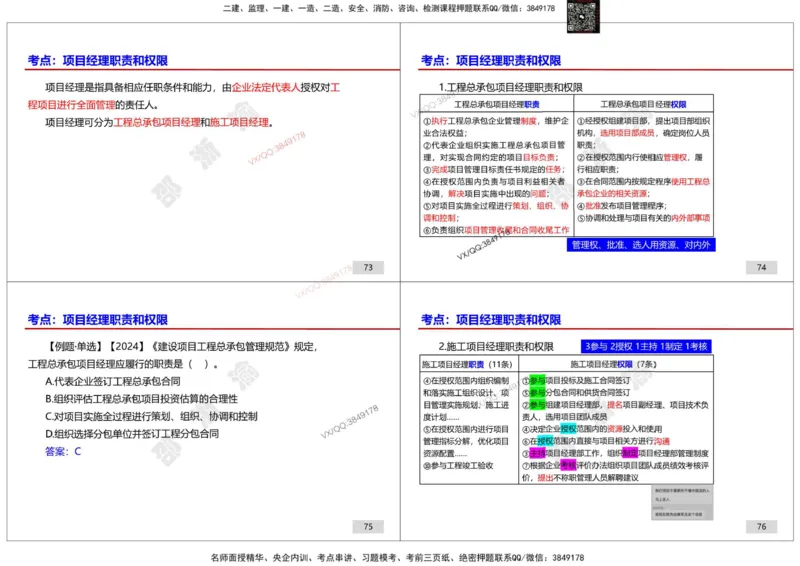The width and height of the screenshot is (800, 566).
Task: Click table header 工程总承包项目经理职责
Action: coord(497,104)
